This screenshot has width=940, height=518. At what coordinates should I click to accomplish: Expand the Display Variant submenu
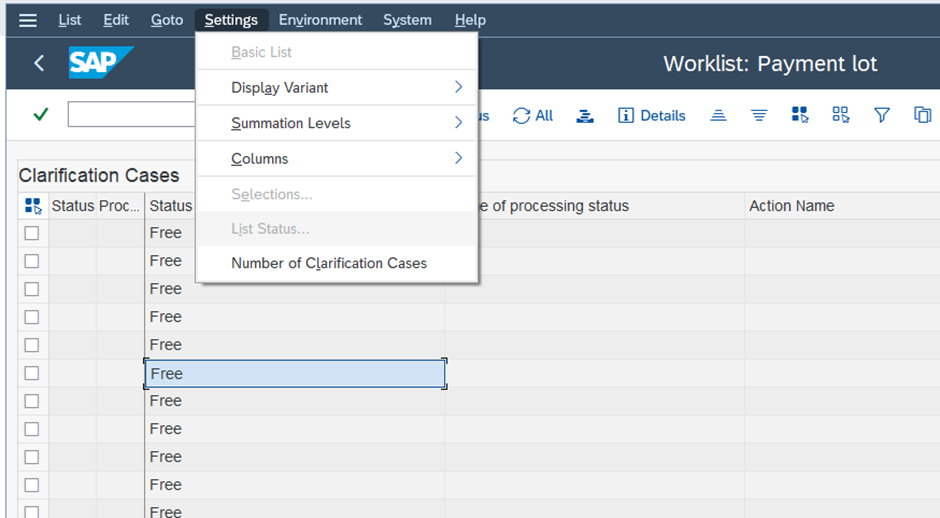(x=337, y=88)
